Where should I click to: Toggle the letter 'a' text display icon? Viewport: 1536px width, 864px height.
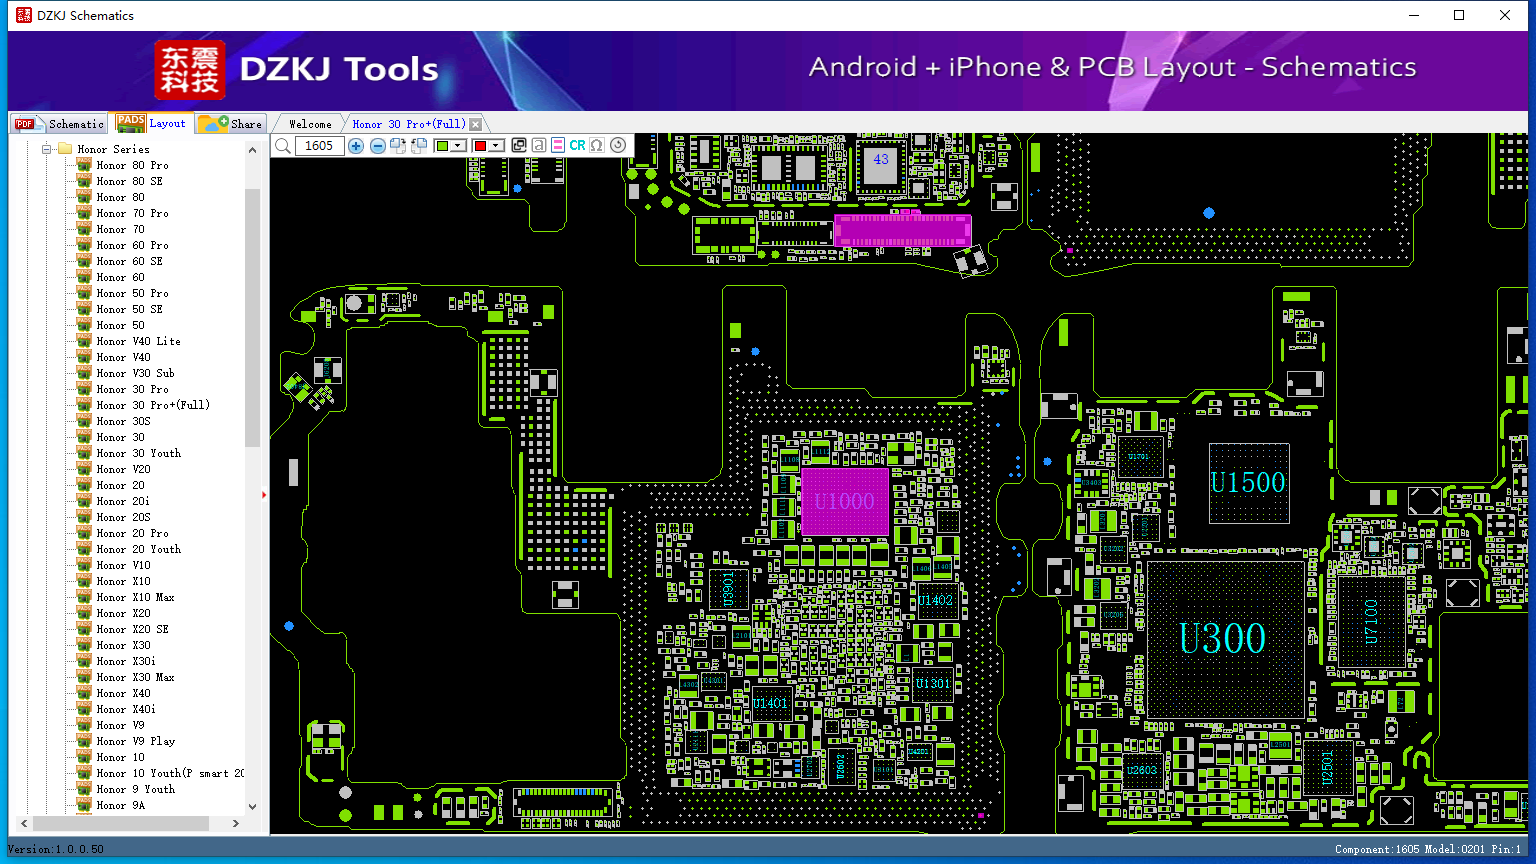pyautogui.click(x=538, y=146)
